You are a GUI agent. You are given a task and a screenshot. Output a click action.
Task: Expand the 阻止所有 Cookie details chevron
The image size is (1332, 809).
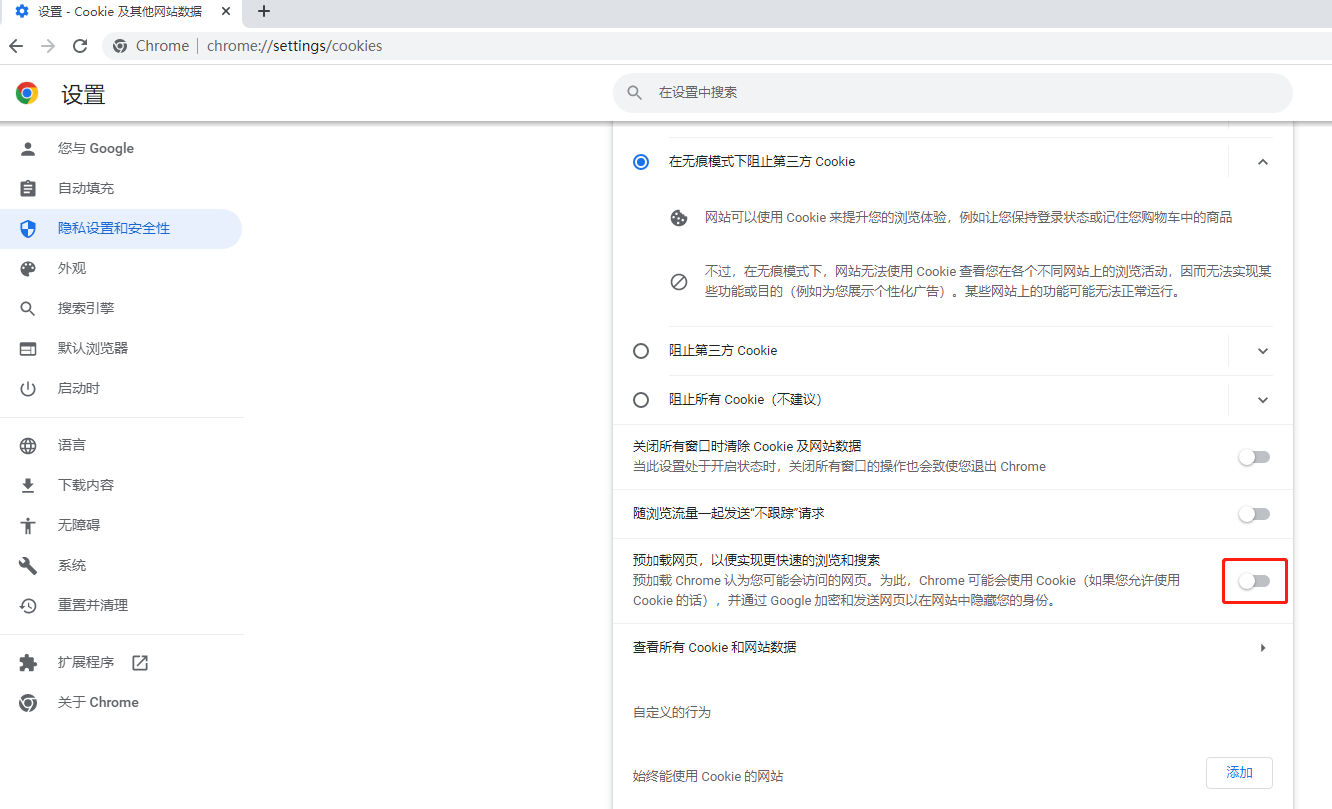point(1262,400)
